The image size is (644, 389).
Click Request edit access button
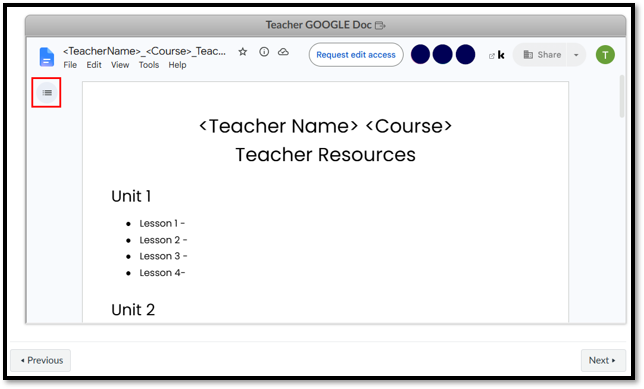356,55
